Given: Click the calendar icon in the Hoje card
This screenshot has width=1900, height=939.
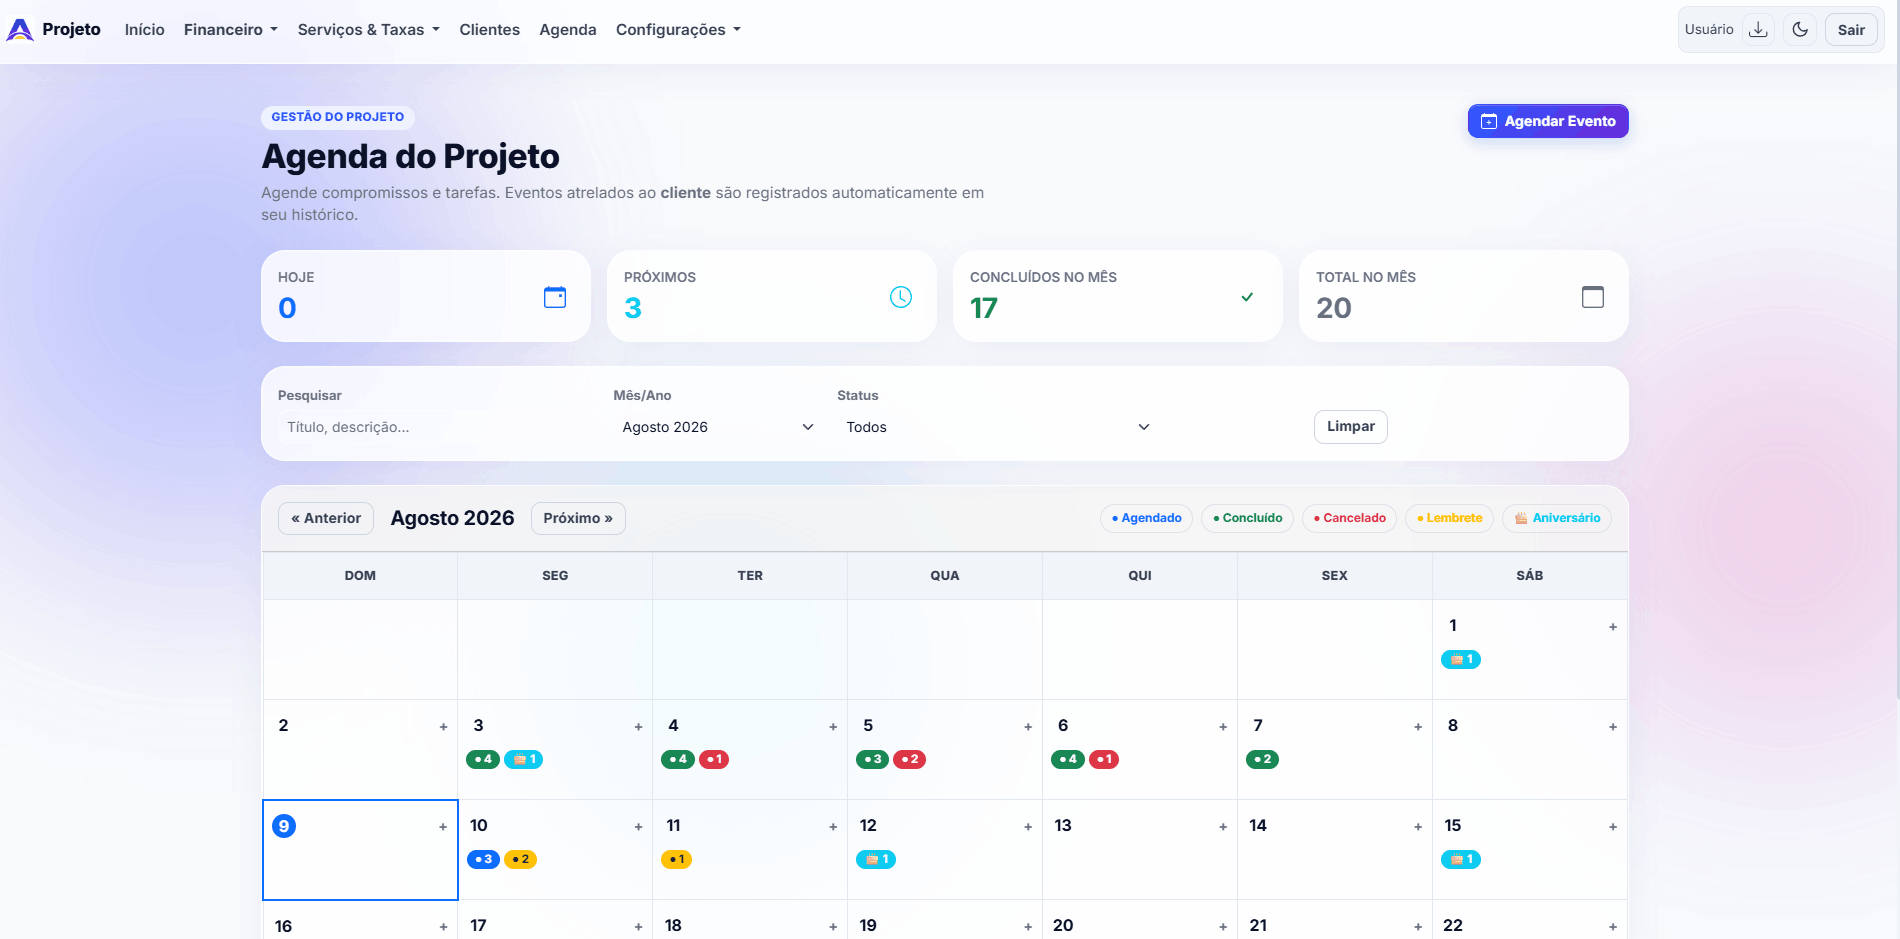Looking at the screenshot, I should pos(555,297).
